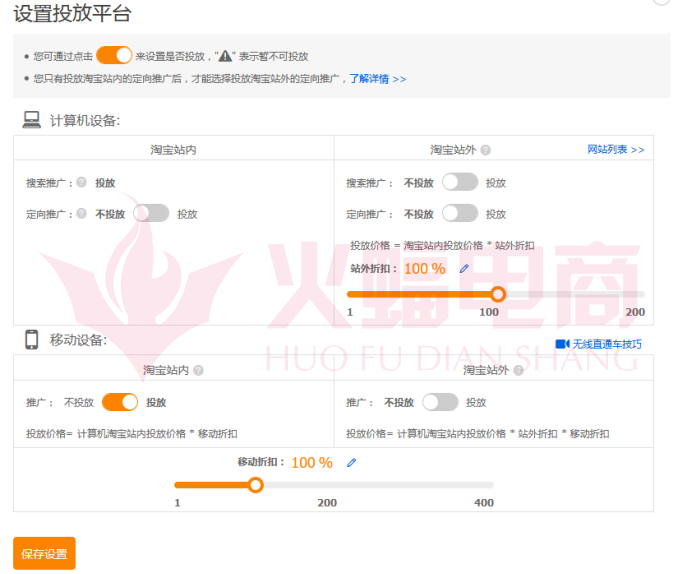Click the video camera icon by 无线直通车技巧
The image size is (679, 574).
pos(563,344)
